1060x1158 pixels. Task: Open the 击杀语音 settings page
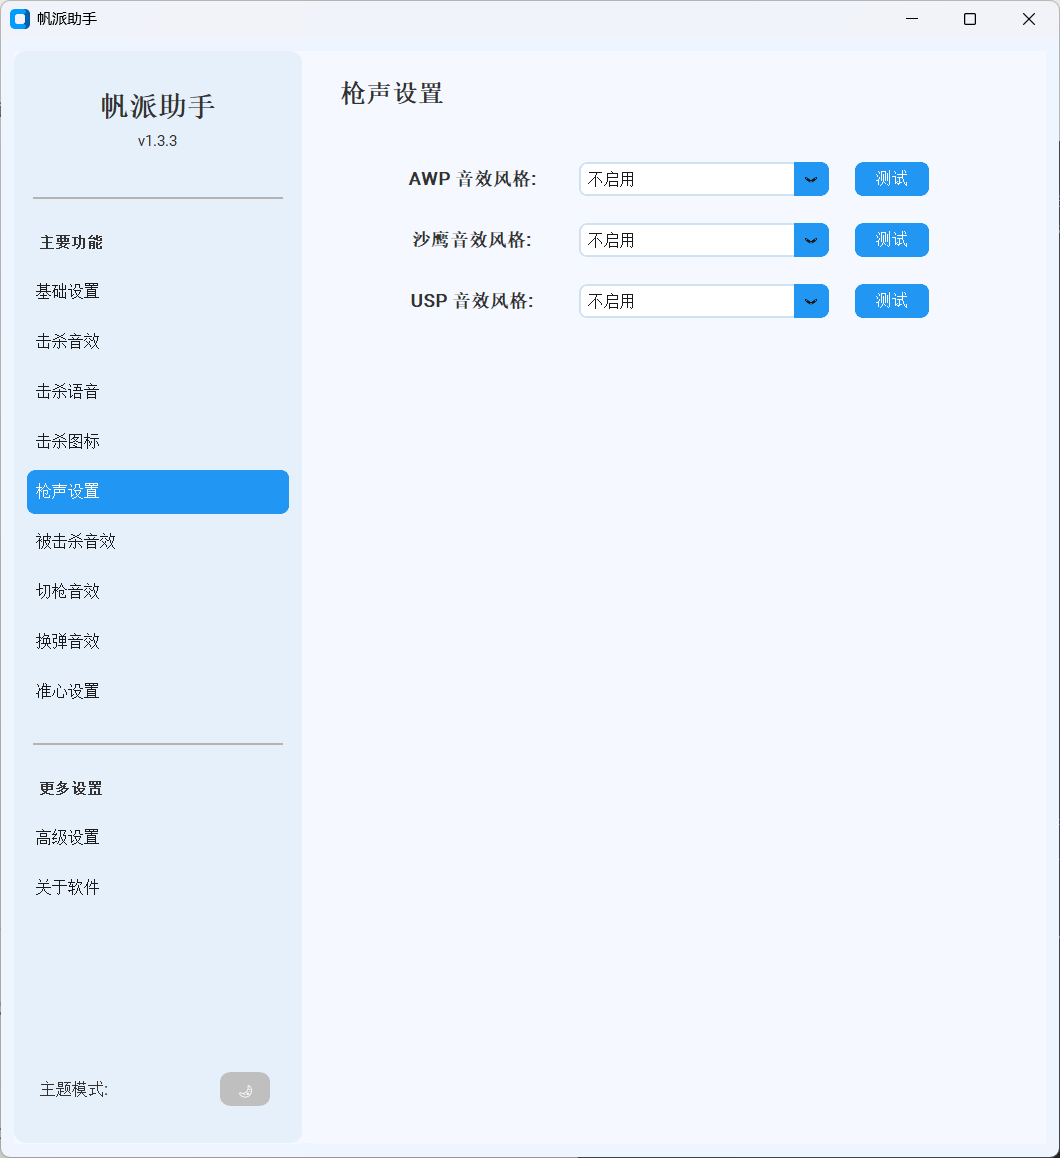click(x=67, y=391)
